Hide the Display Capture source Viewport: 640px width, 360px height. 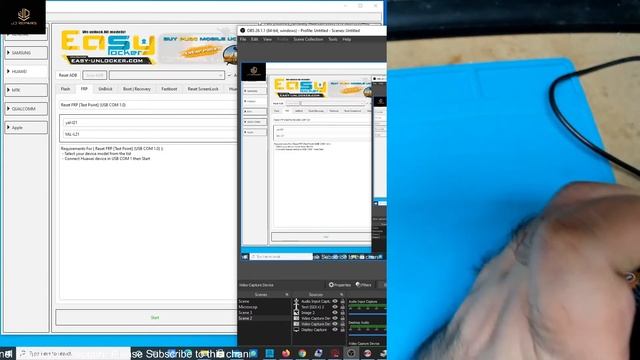[x=335, y=330]
